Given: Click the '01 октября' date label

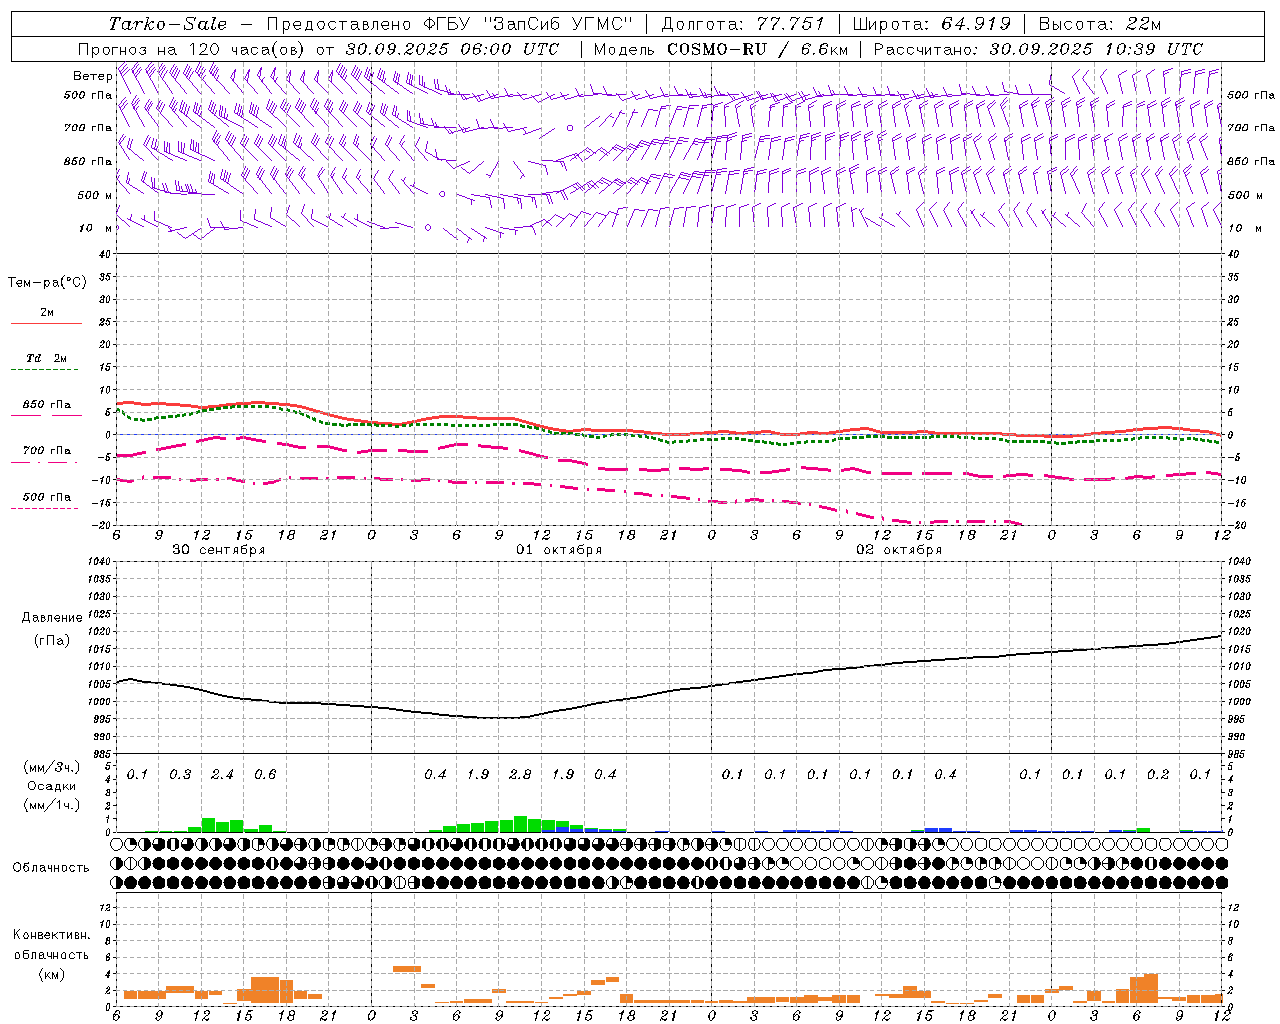Looking at the screenshot, I should click(x=559, y=550).
